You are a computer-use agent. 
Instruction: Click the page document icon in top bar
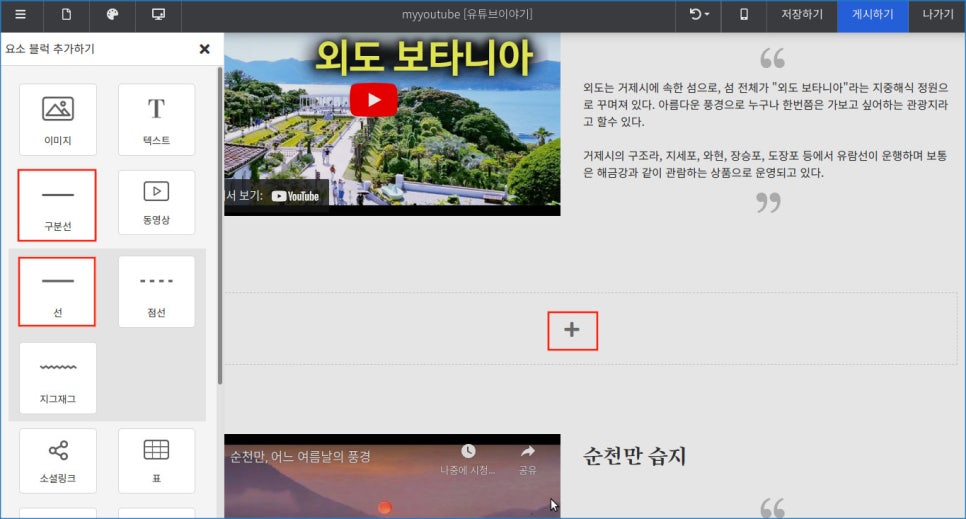pos(66,14)
